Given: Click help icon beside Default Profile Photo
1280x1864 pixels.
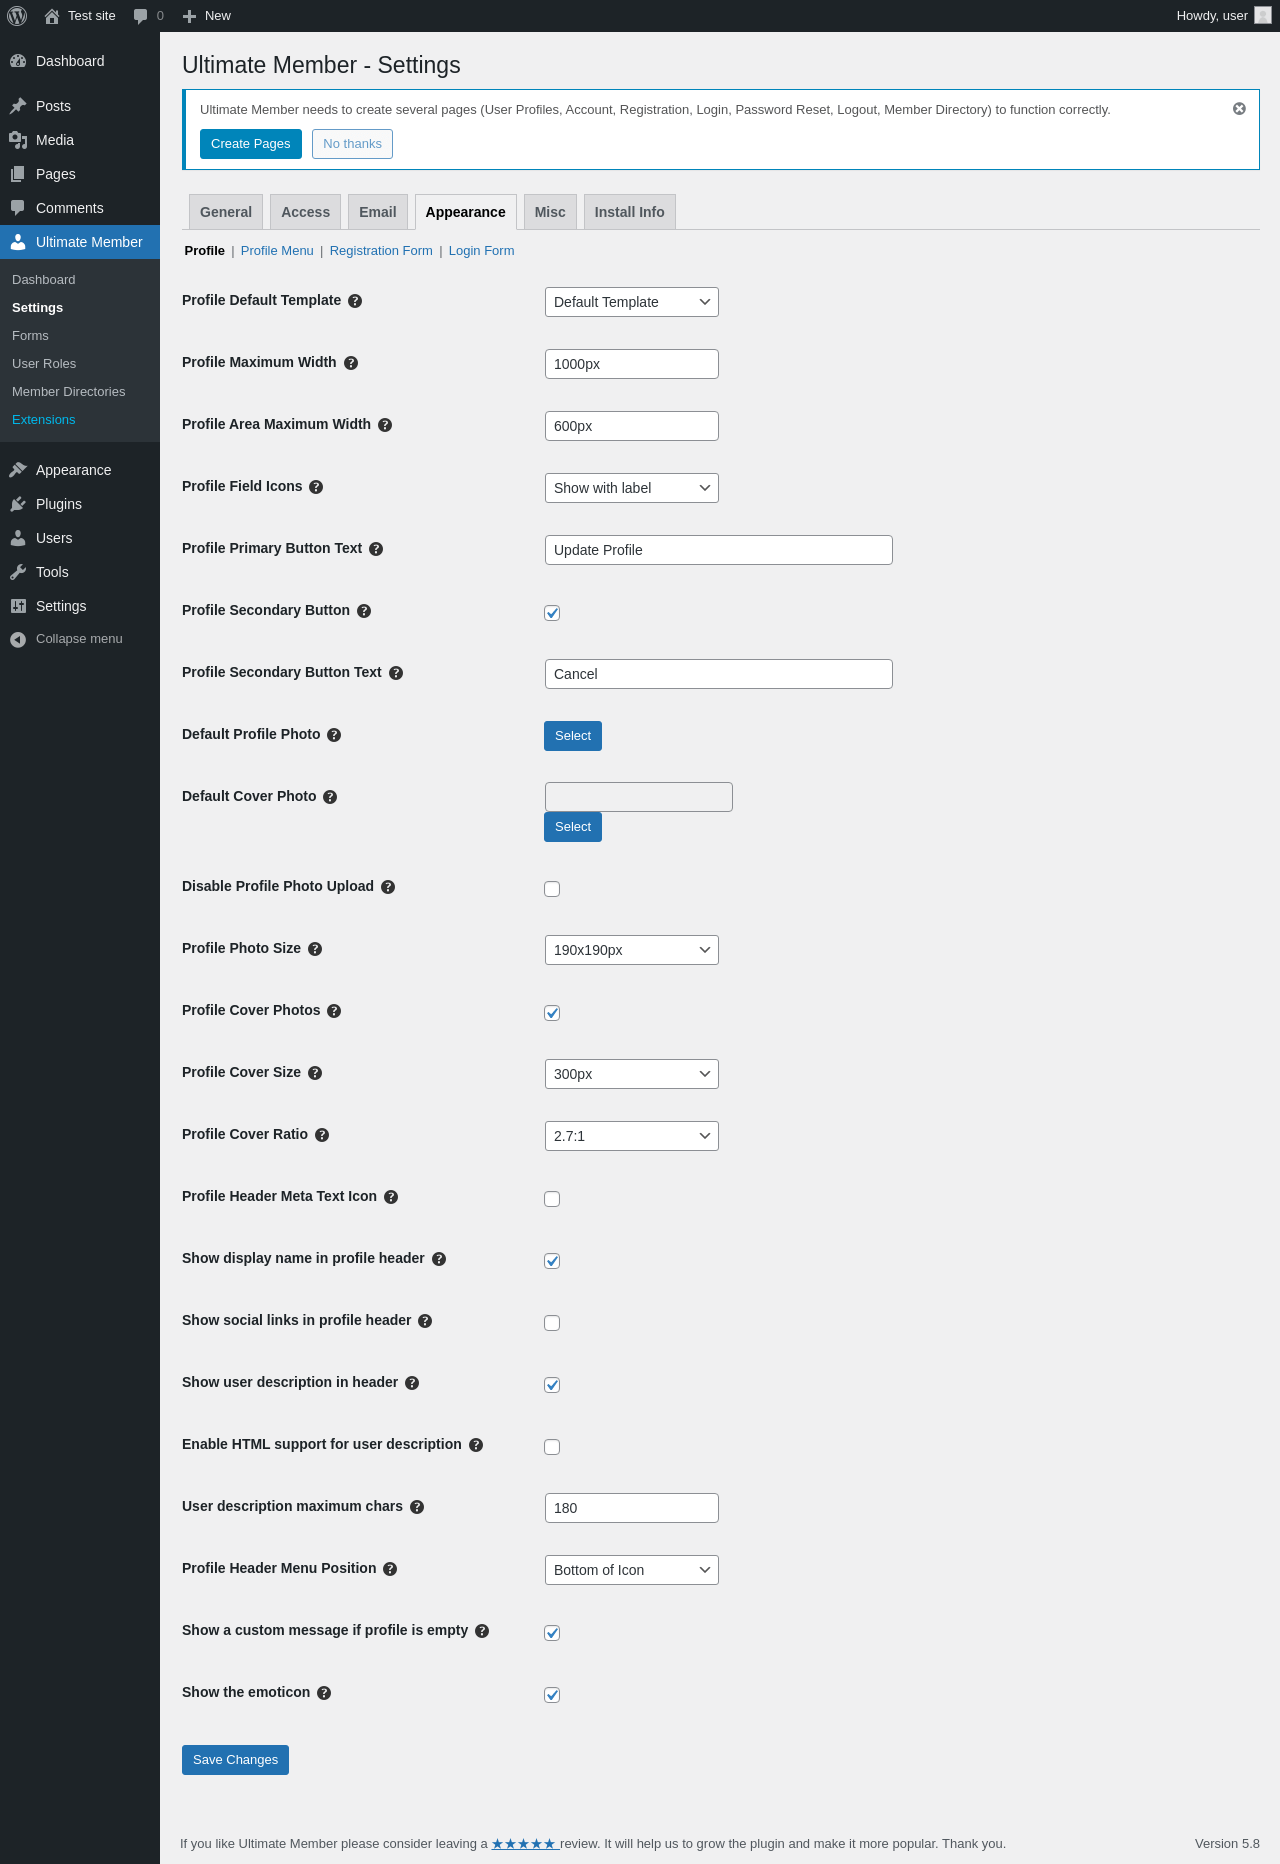Looking at the screenshot, I should coord(334,735).
